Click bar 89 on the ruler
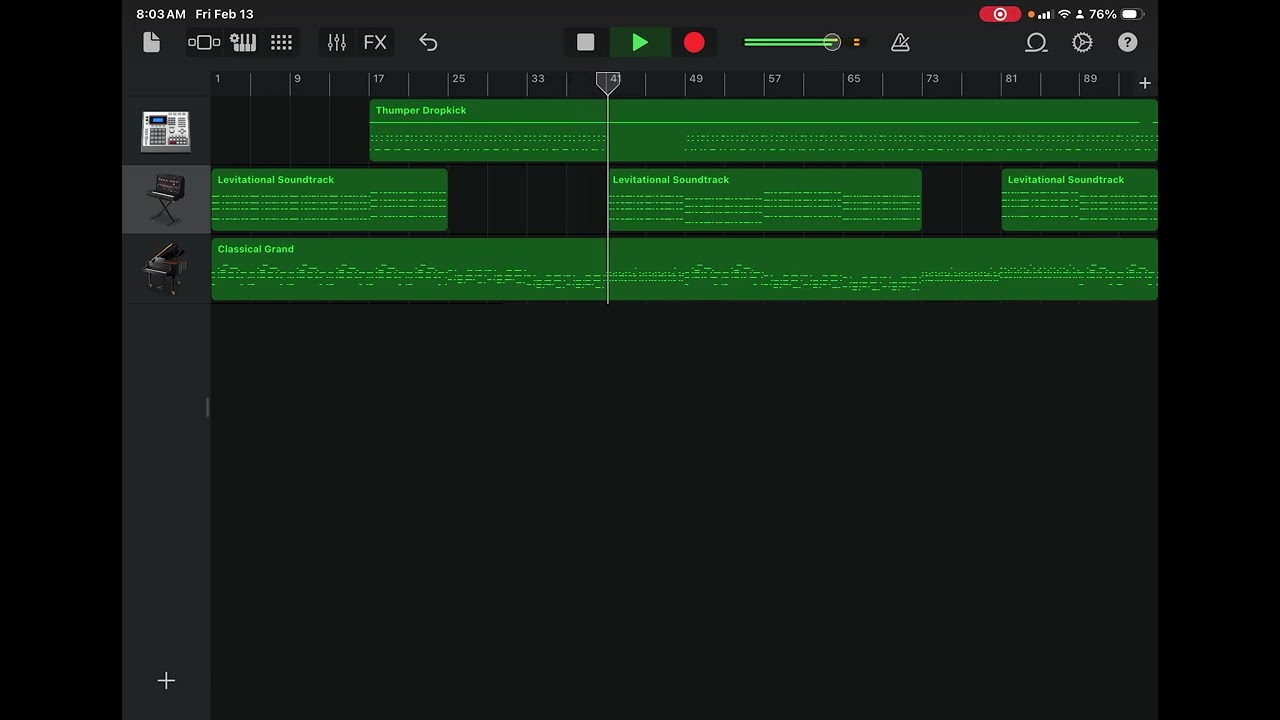The height and width of the screenshot is (720, 1280). (1090, 79)
